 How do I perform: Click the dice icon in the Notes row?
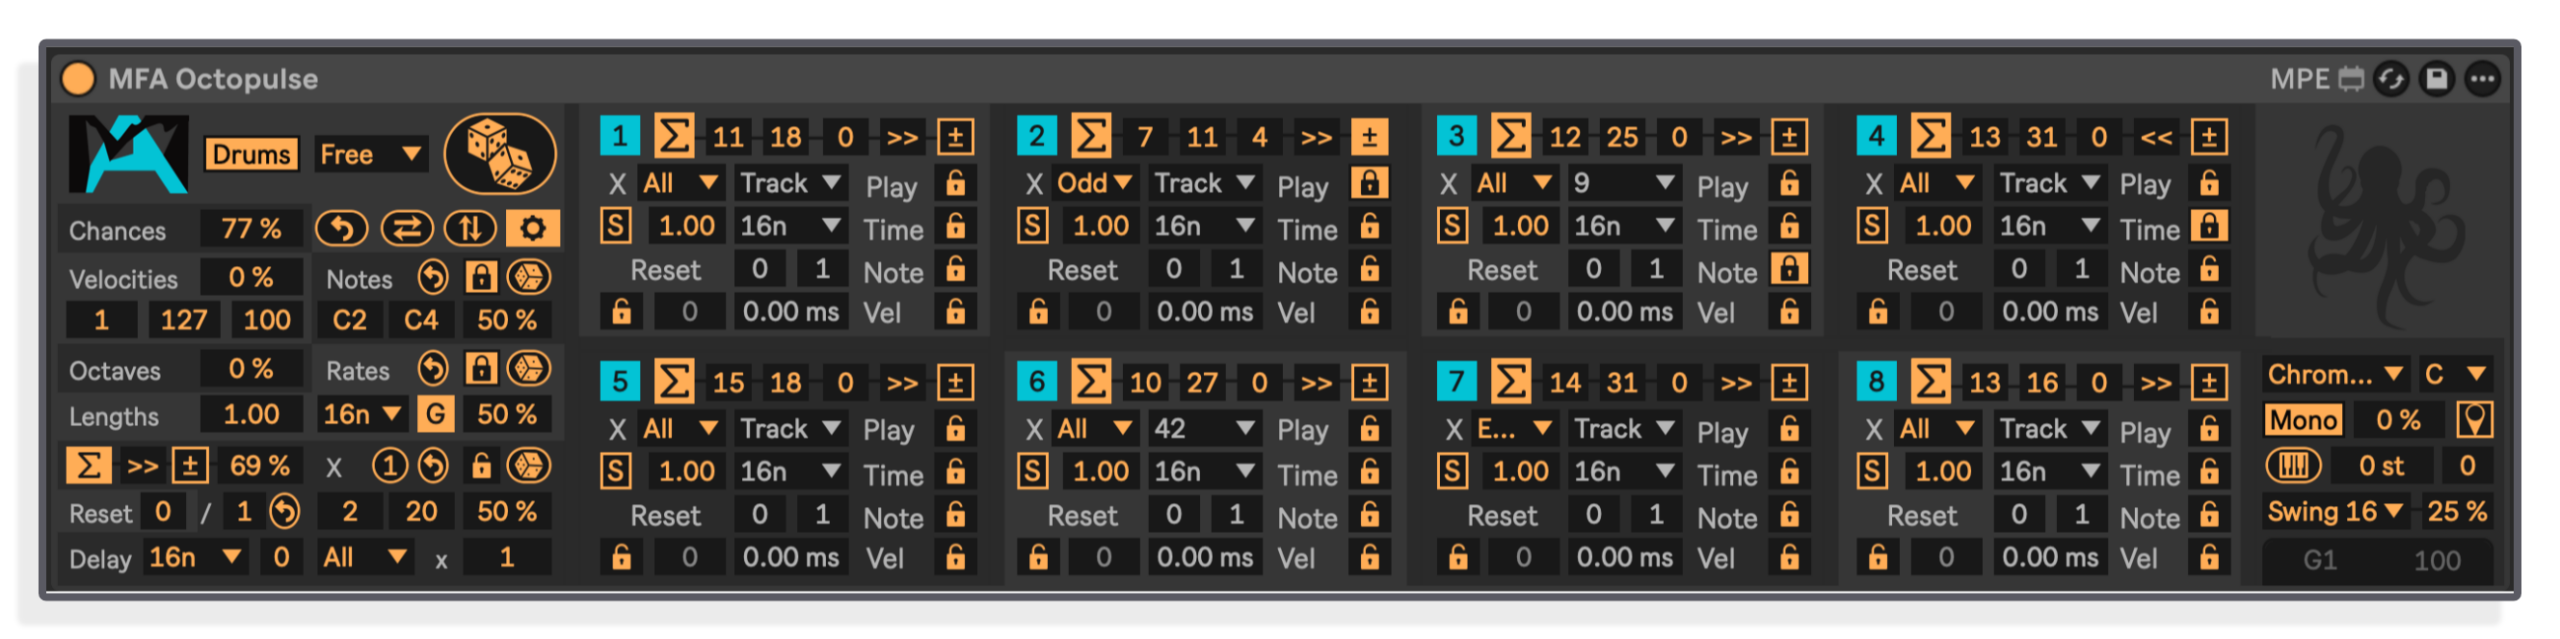[x=529, y=277]
